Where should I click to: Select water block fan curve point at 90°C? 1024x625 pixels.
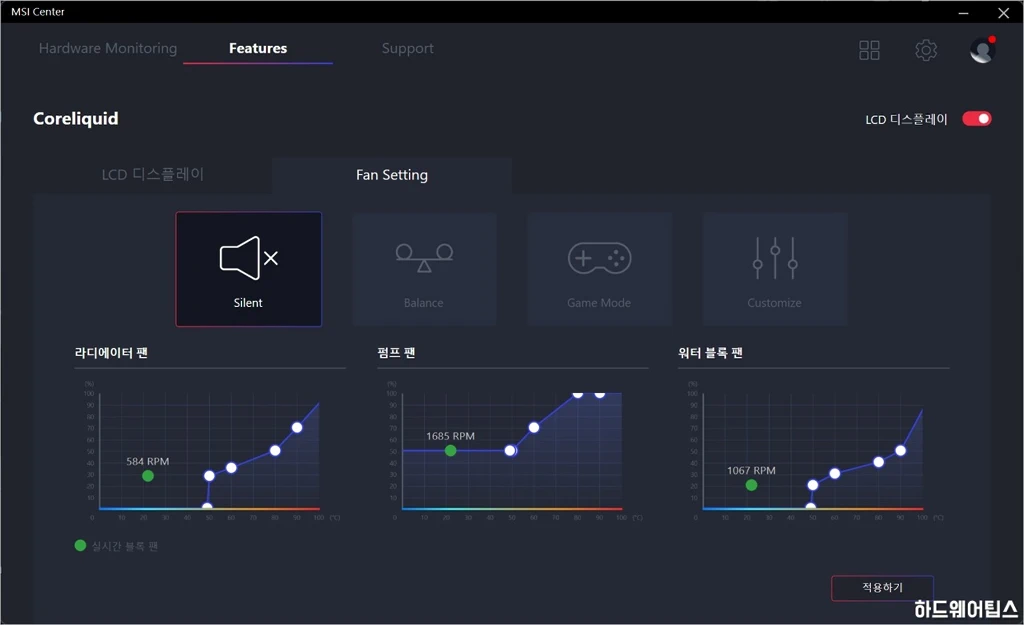901,451
